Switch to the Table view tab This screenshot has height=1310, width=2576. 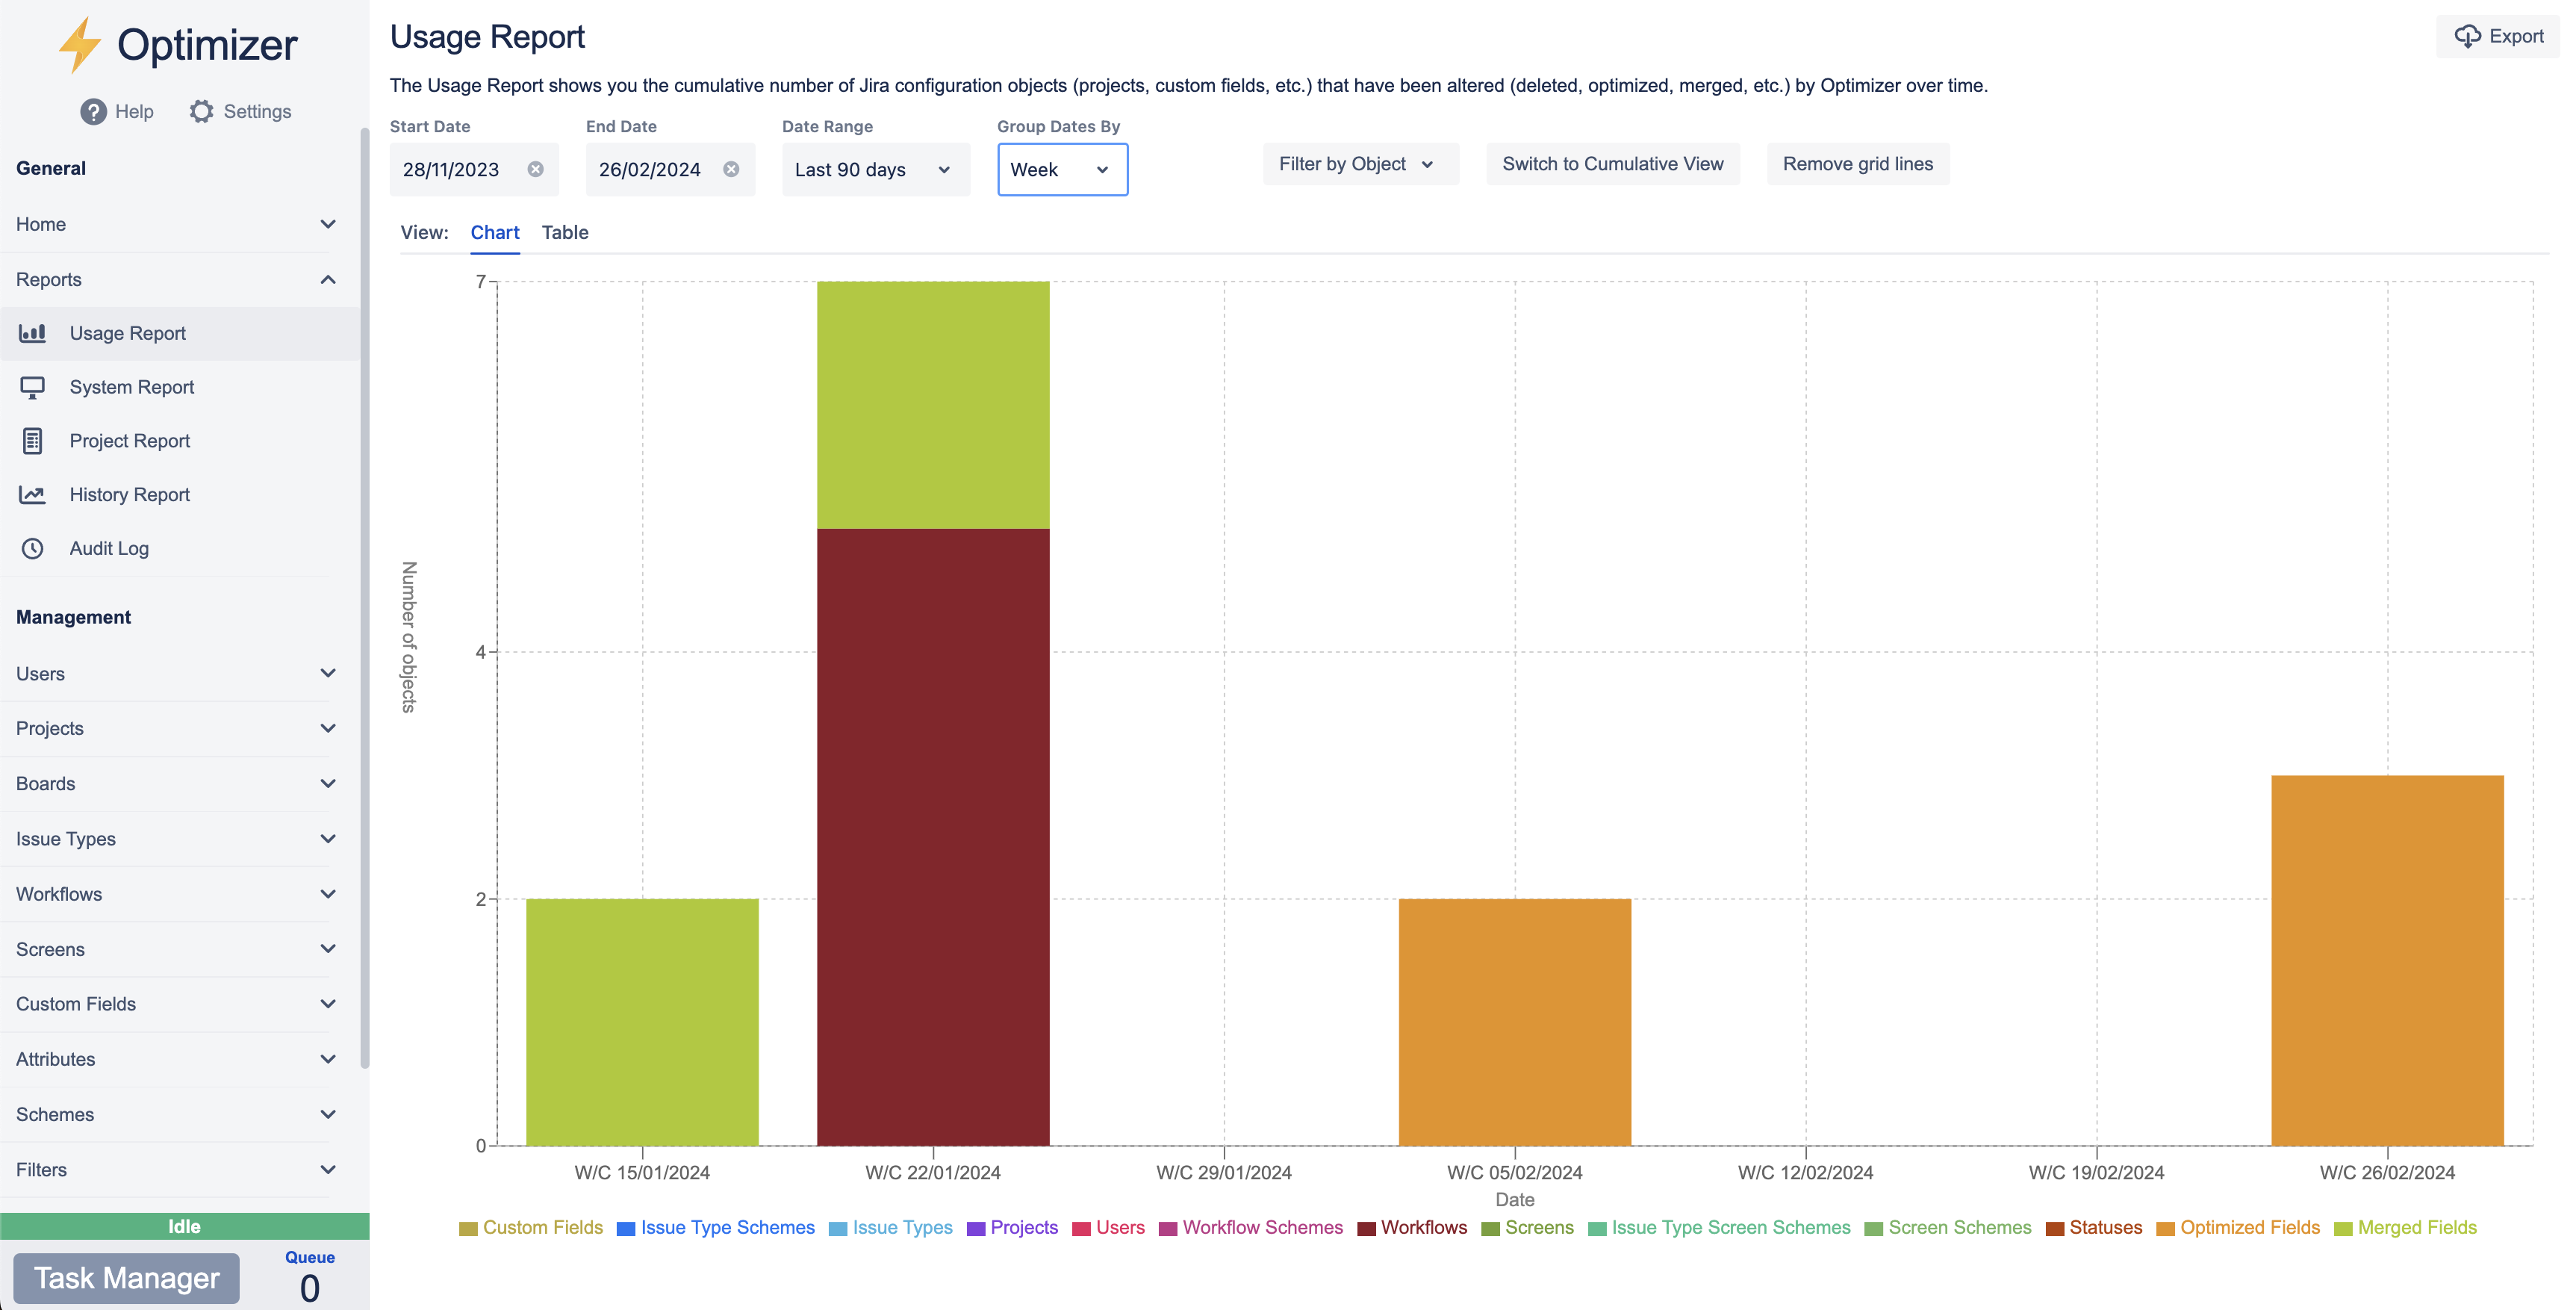pyautogui.click(x=565, y=232)
